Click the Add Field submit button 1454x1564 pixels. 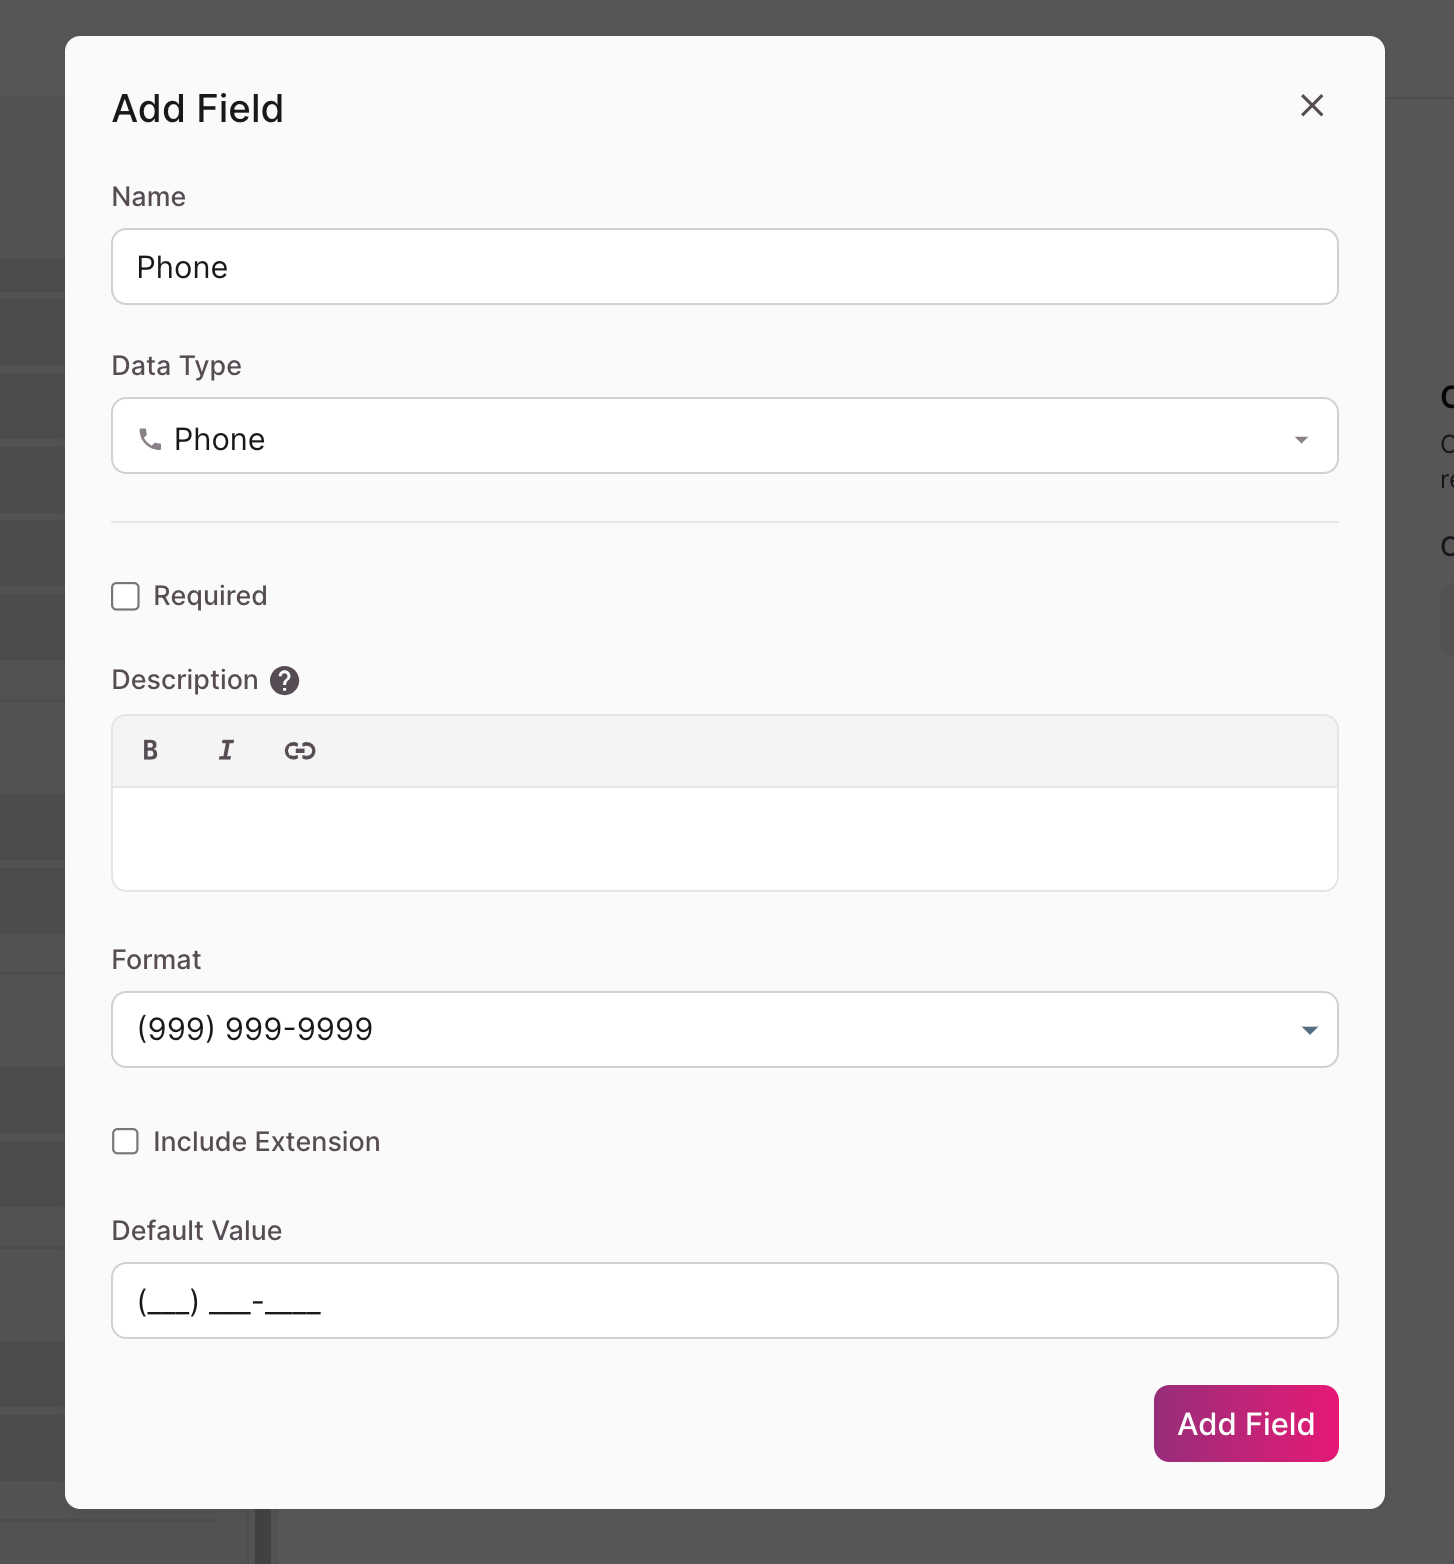coord(1246,1423)
